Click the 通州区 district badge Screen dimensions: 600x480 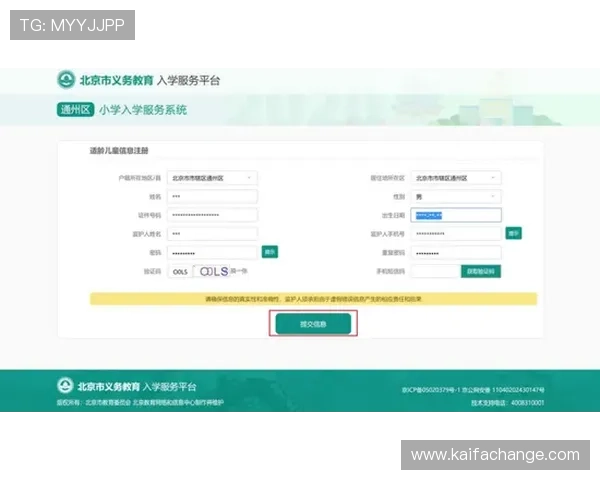[75, 109]
